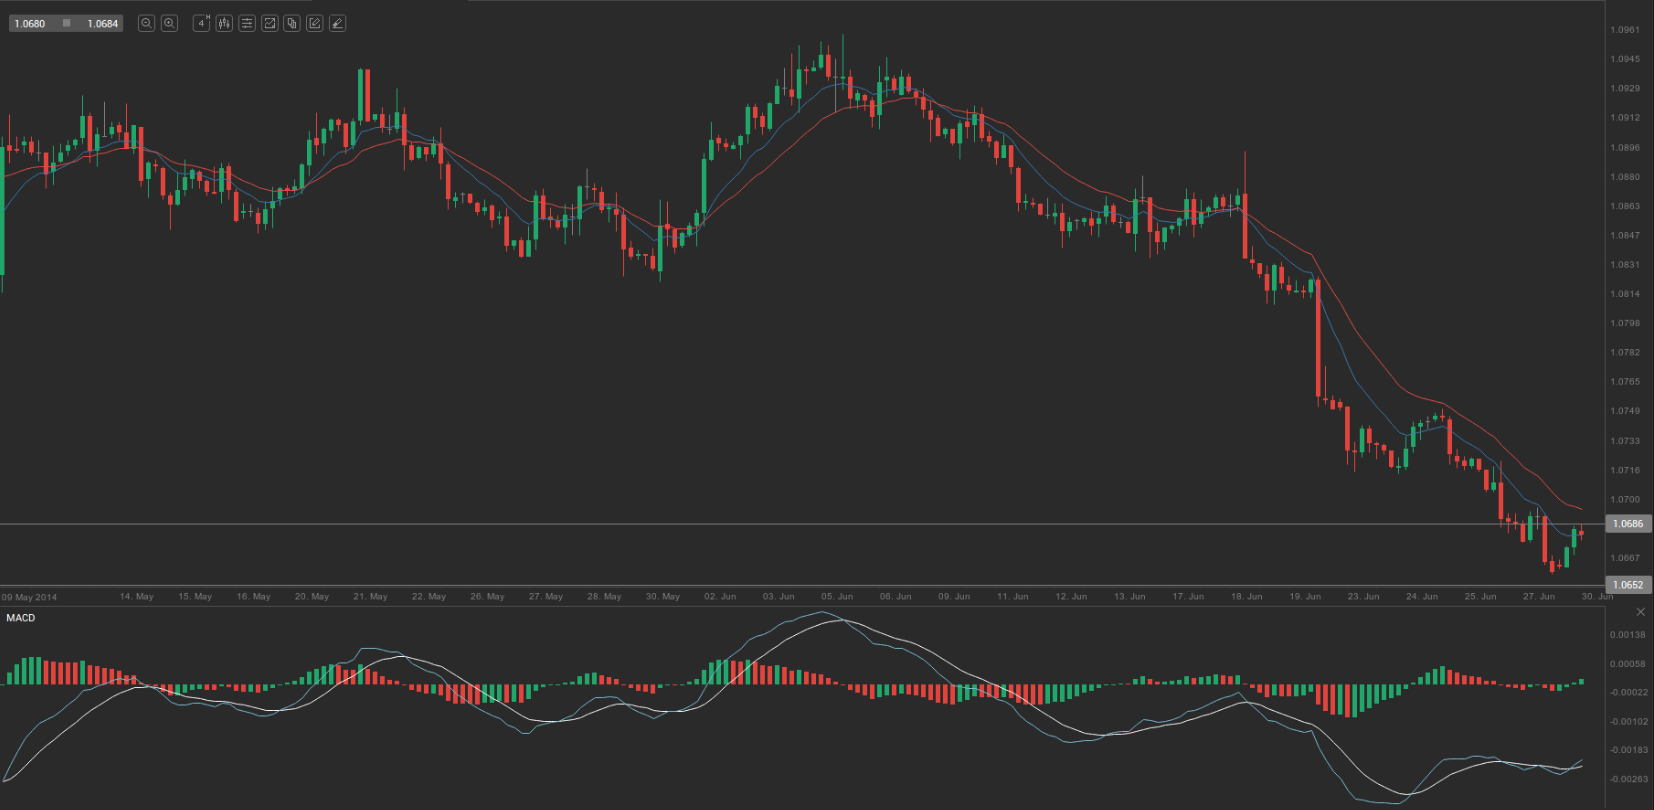
Task: Click the MACD indicator label
Action: [21, 618]
